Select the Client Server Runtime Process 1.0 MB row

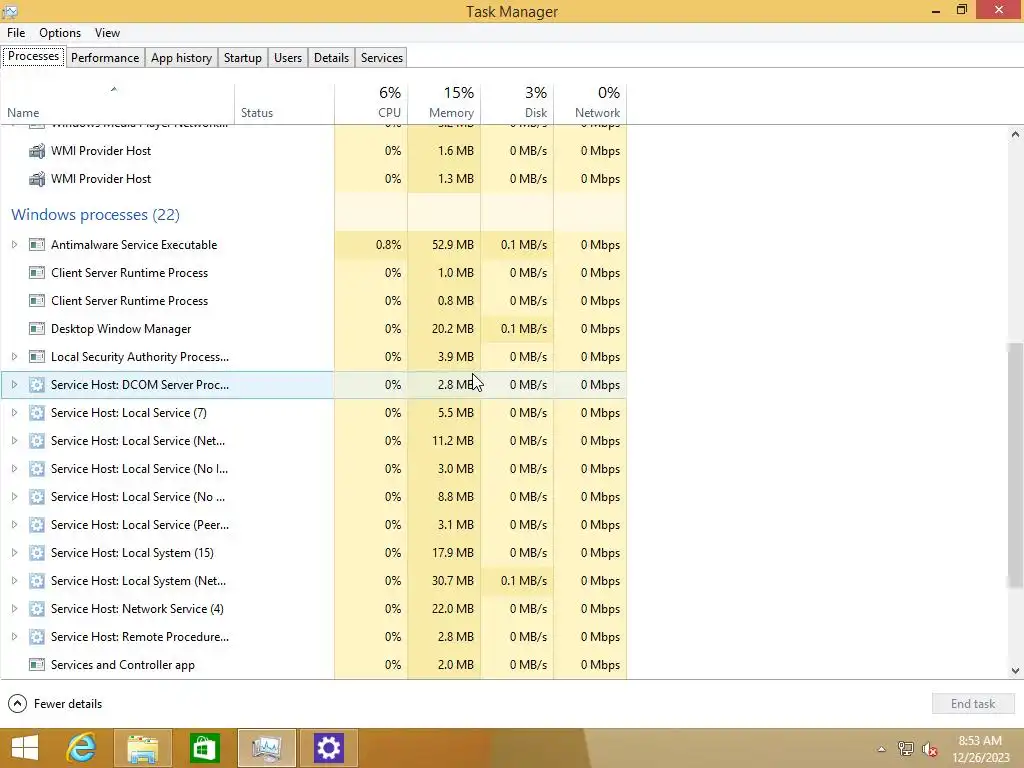coord(313,273)
